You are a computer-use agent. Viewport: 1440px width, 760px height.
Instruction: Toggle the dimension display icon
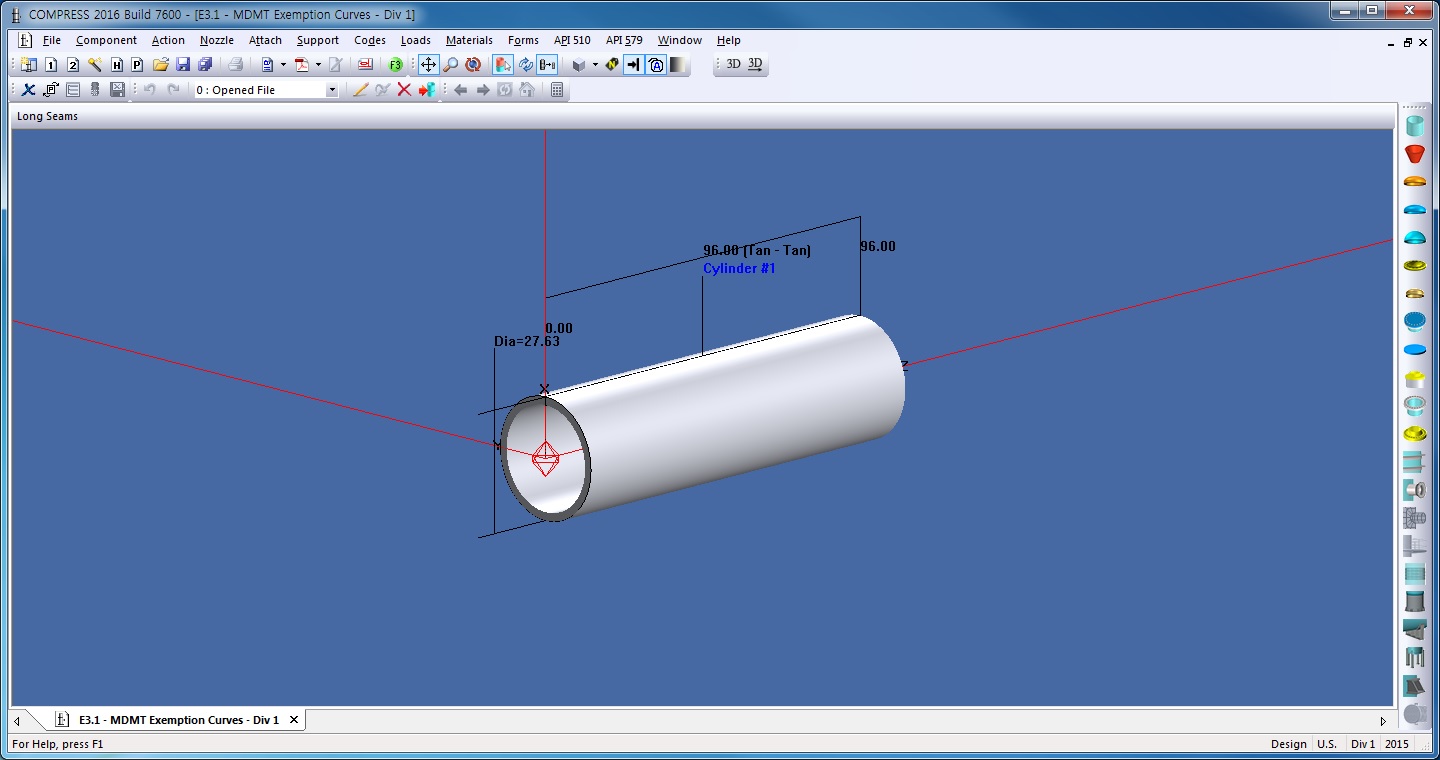coord(547,65)
